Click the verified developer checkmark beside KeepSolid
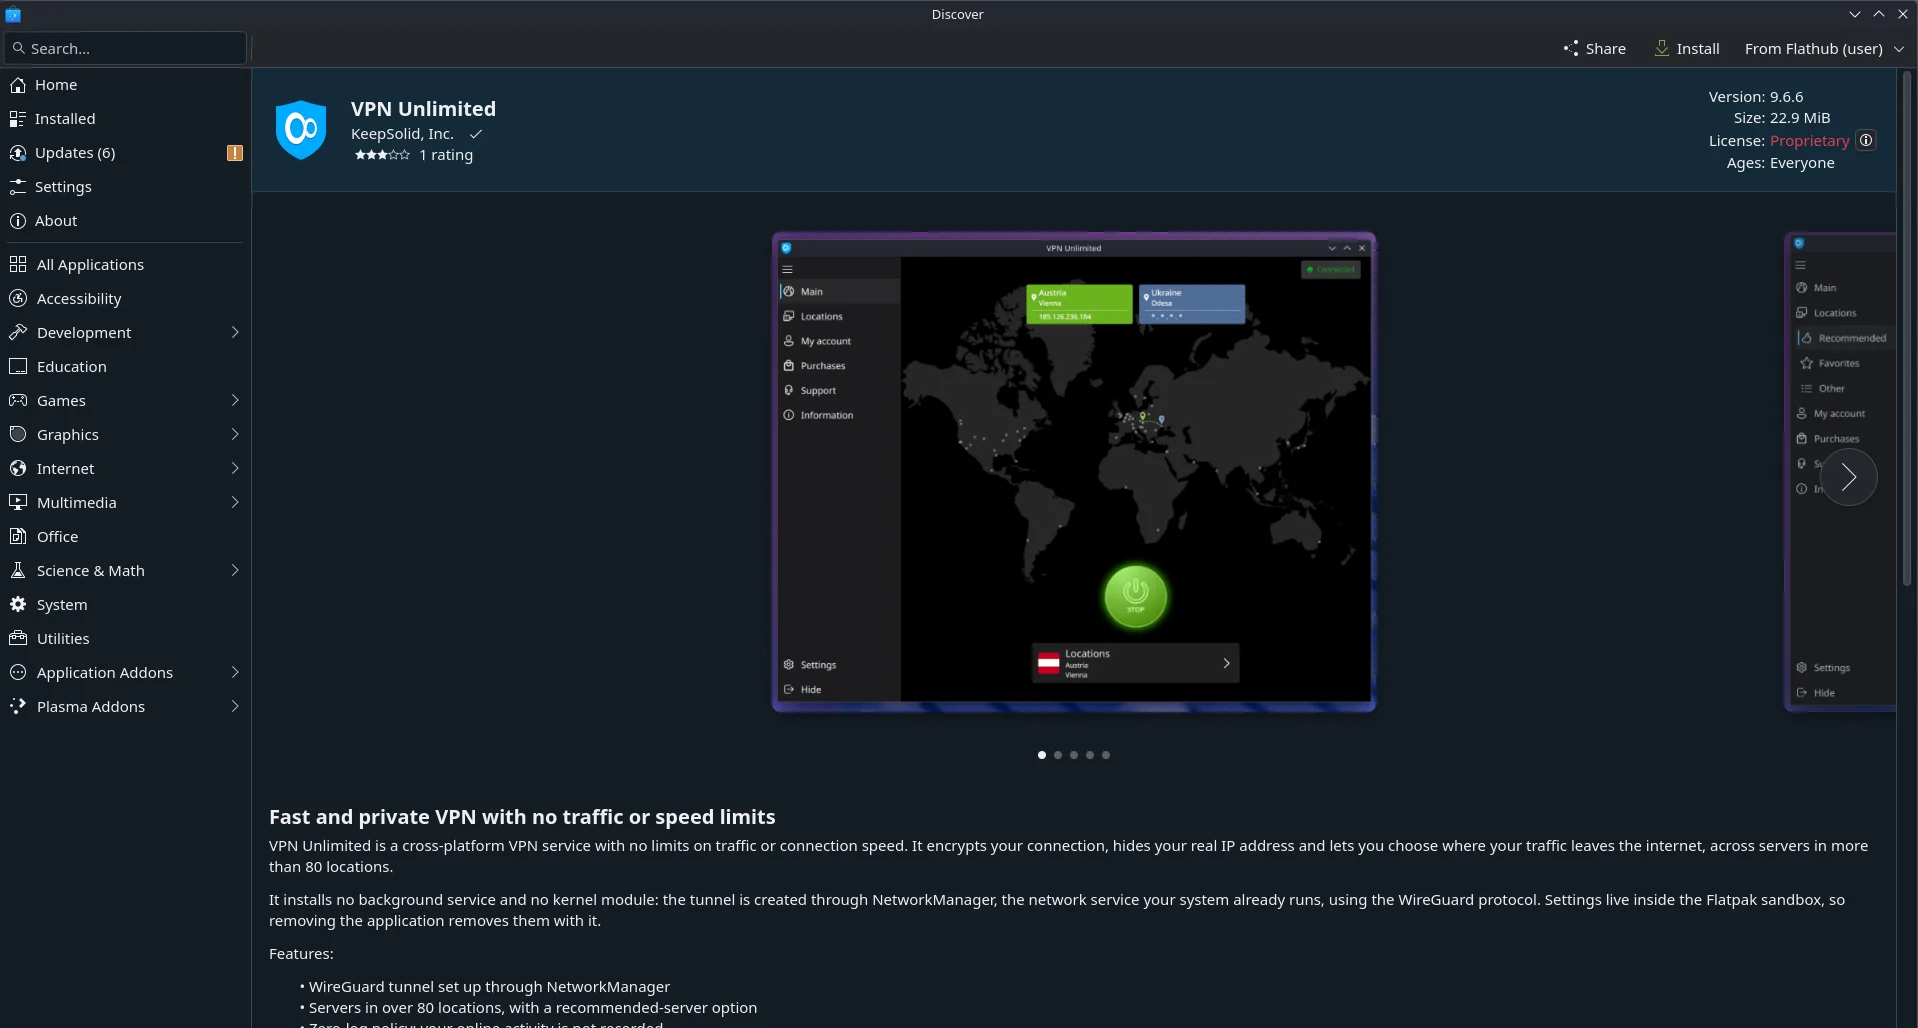This screenshot has width=1918, height=1028. [476, 134]
